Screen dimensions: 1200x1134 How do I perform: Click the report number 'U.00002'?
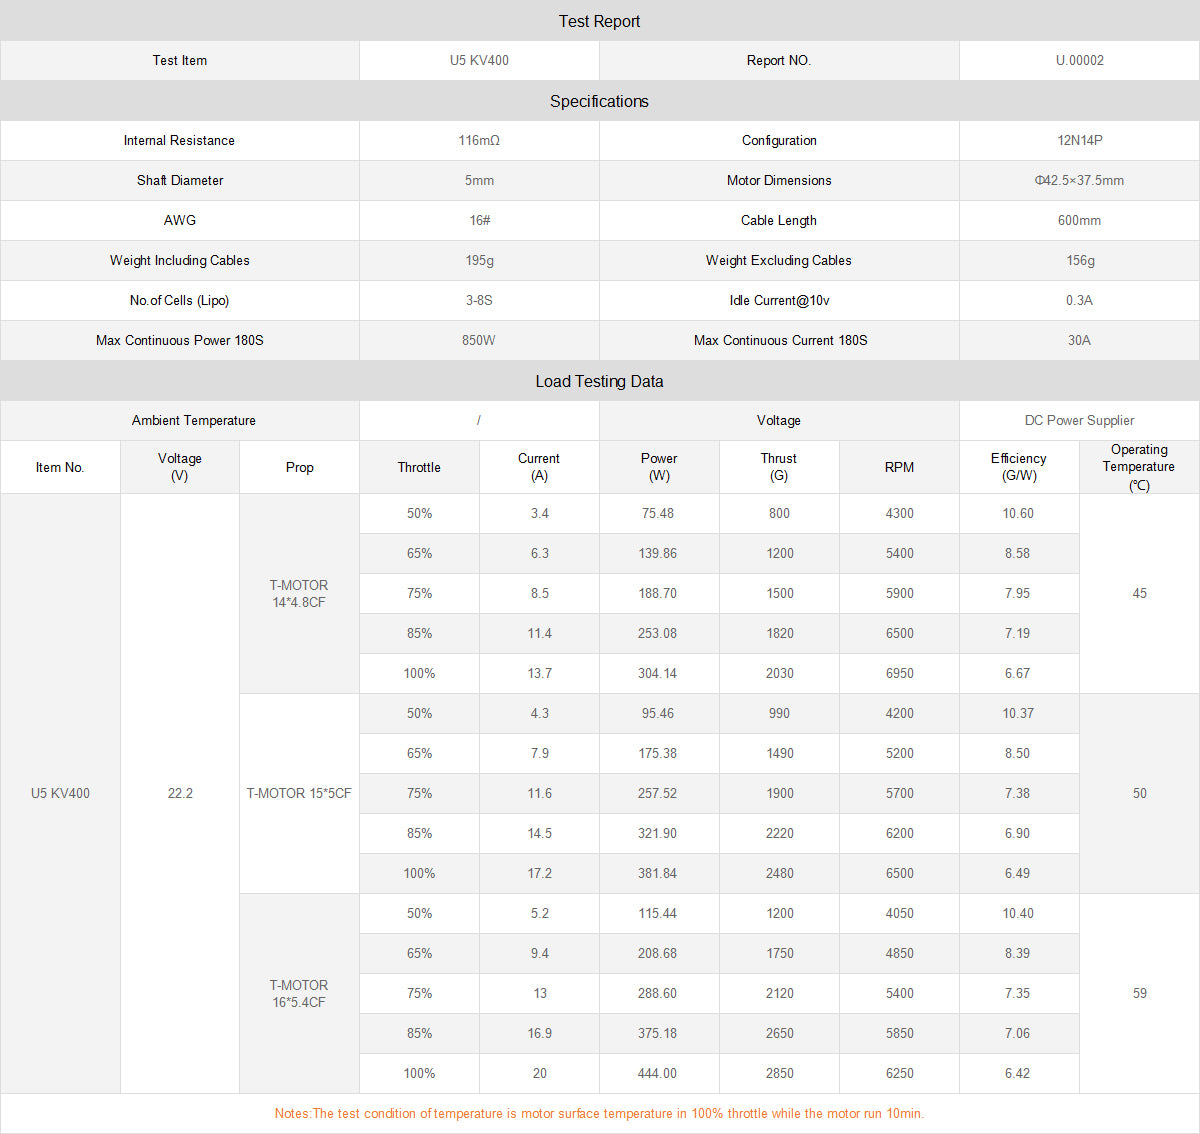[x=1079, y=60]
